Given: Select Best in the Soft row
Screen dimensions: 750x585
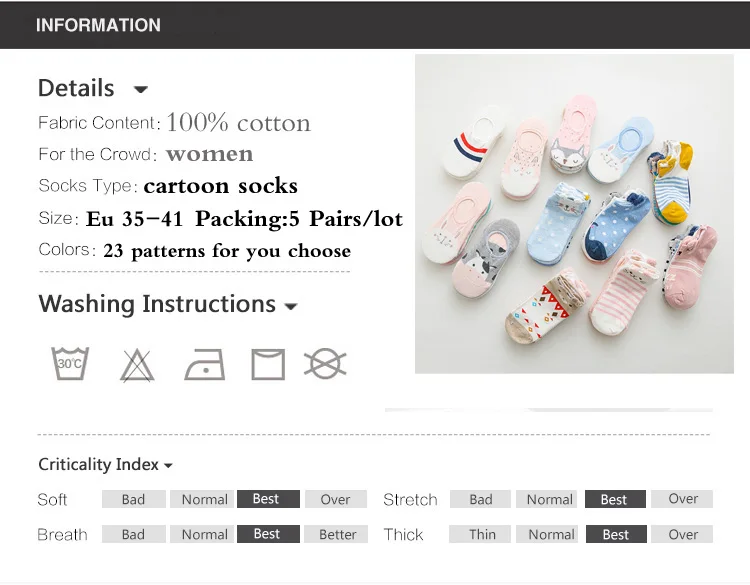Looking at the screenshot, I should [x=266, y=499].
